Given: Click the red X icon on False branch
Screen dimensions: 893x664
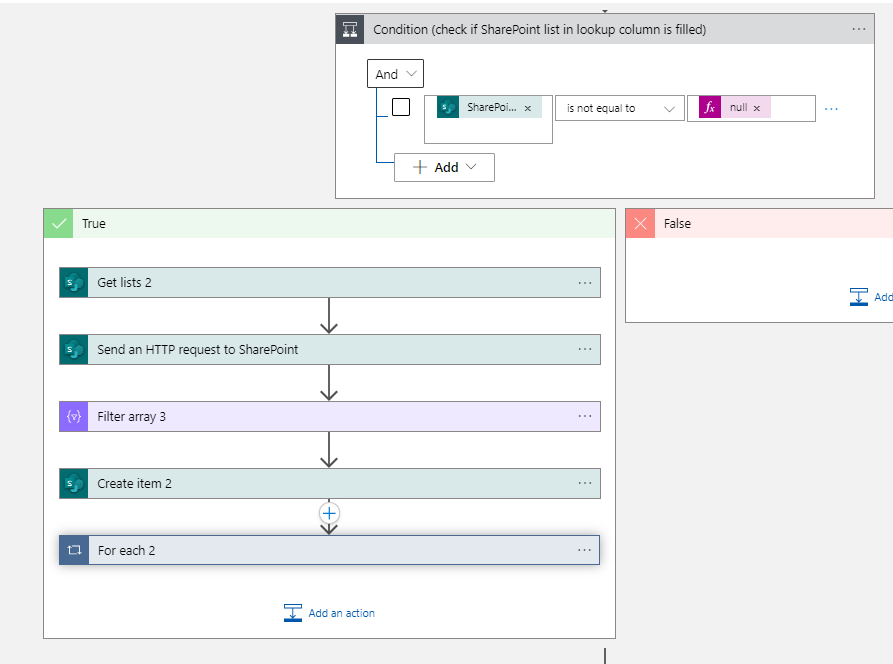Looking at the screenshot, I should coord(639,223).
